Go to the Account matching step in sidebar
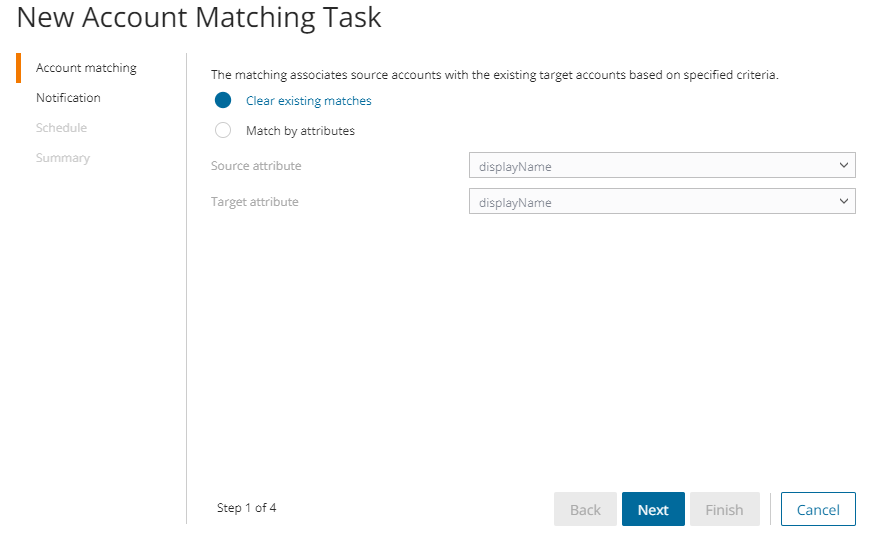This screenshot has width=877, height=540. pyautogui.click(x=86, y=68)
